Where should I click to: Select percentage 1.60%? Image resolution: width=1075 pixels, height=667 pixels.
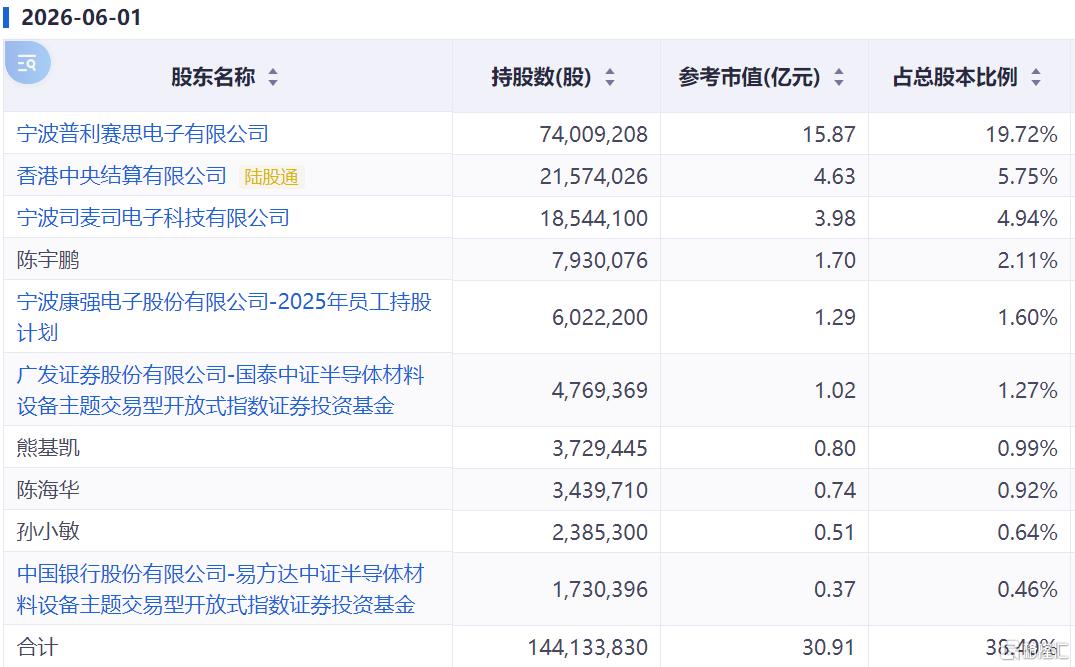point(1027,317)
